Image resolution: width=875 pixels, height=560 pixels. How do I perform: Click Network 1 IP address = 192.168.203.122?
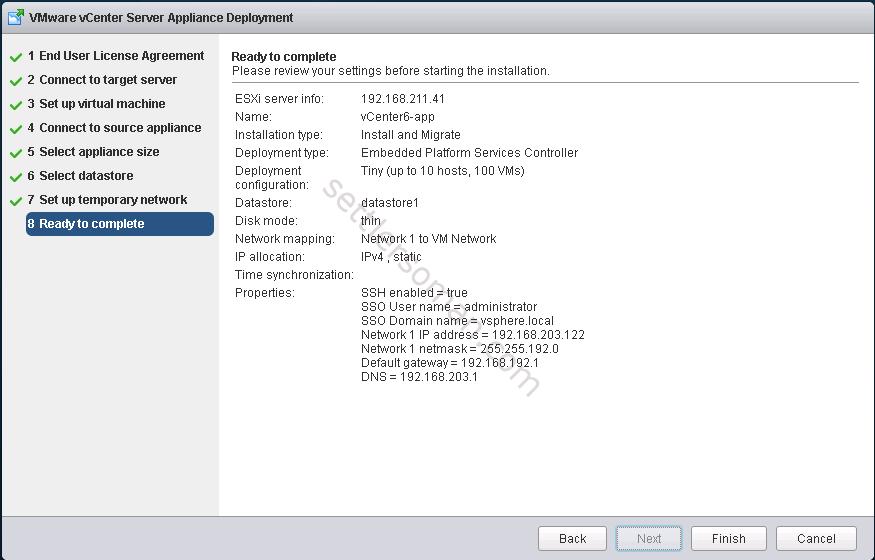[x=473, y=335]
